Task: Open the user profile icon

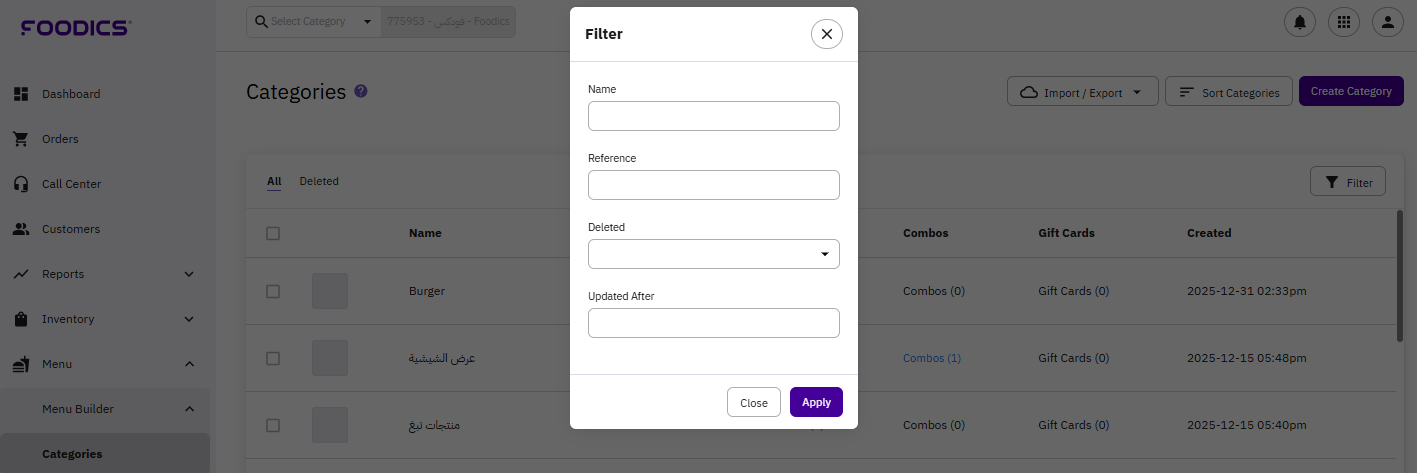Action: (1387, 21)
